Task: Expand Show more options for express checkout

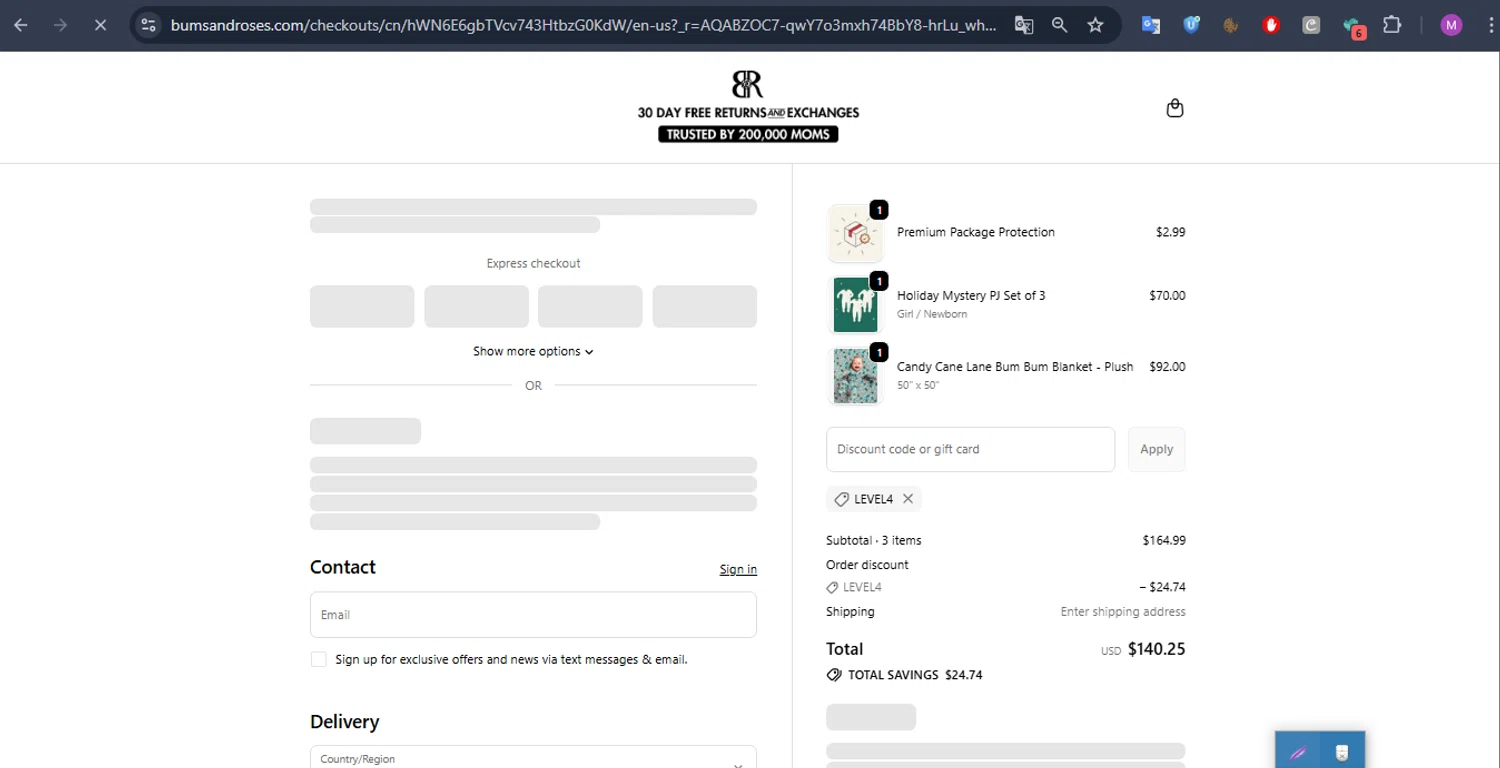Action: pyautogui.click(x=533, y=351)
